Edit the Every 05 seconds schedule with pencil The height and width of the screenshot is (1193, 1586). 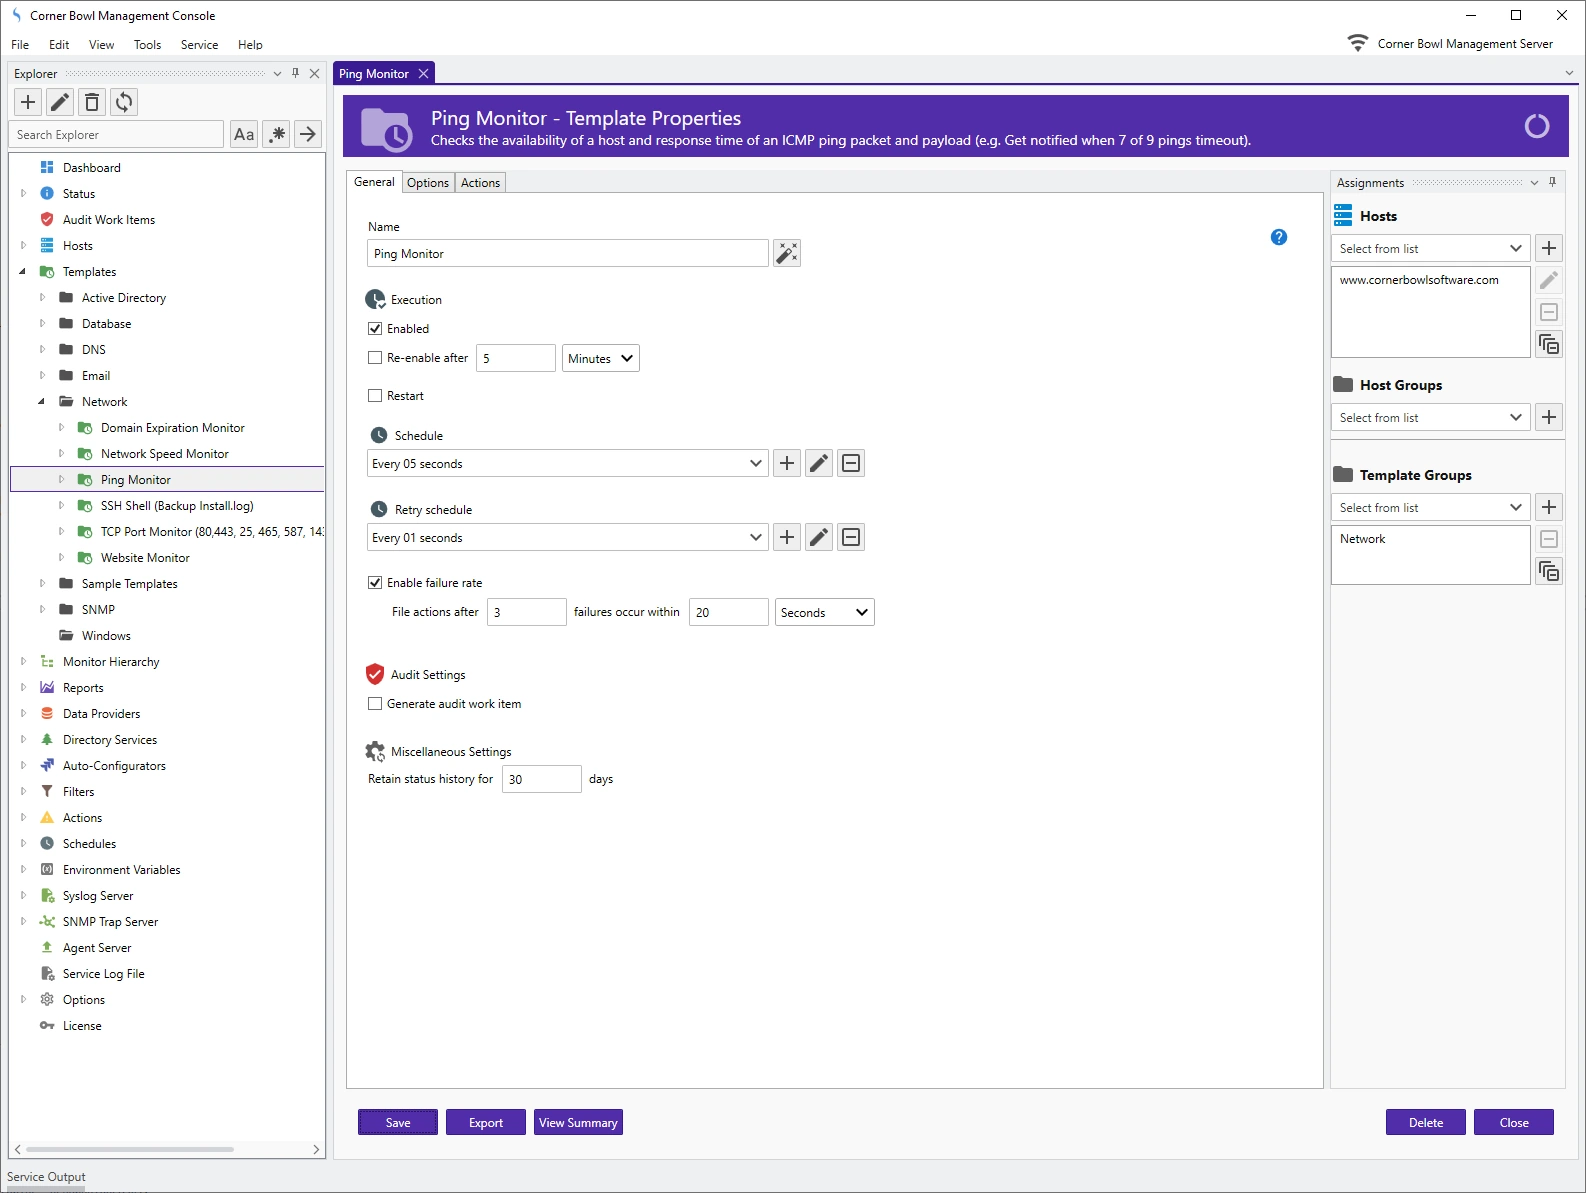click(x=819, y=463)
